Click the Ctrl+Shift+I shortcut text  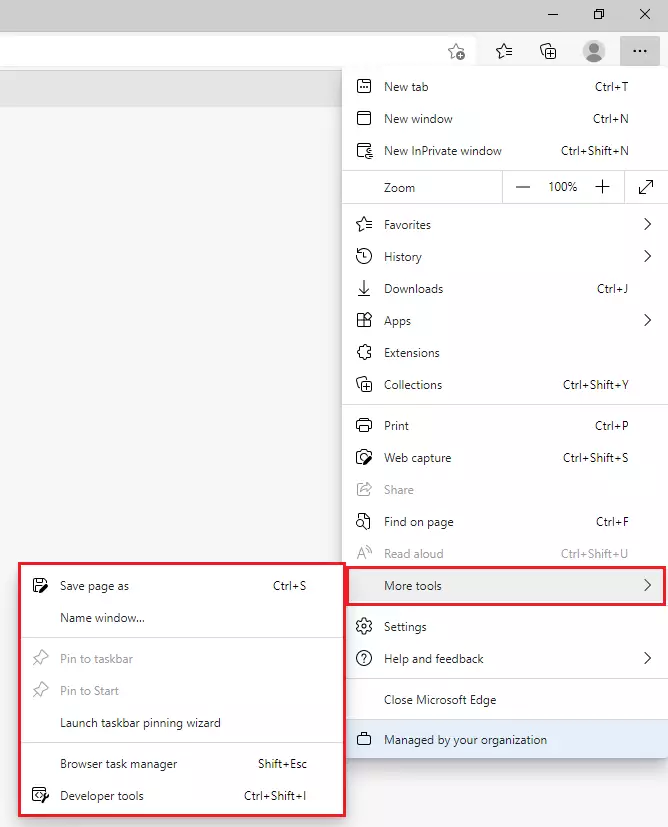coord(275,796)
